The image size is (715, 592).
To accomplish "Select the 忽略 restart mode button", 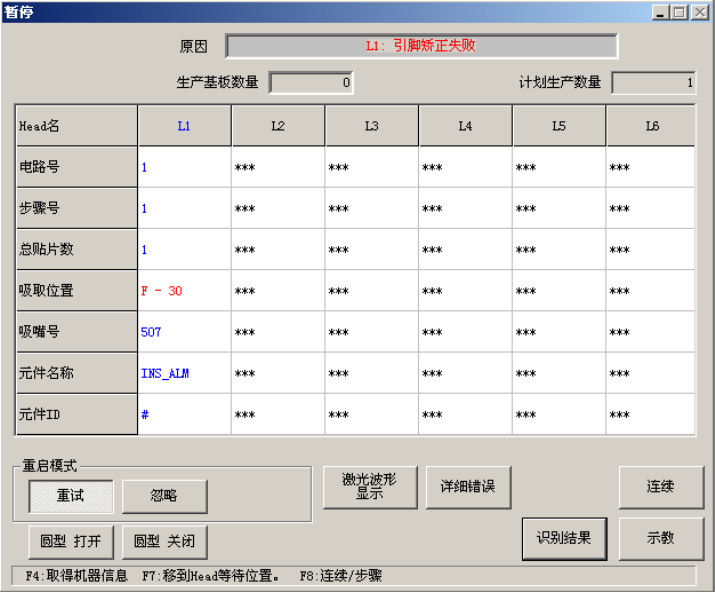I will [165, 496].
